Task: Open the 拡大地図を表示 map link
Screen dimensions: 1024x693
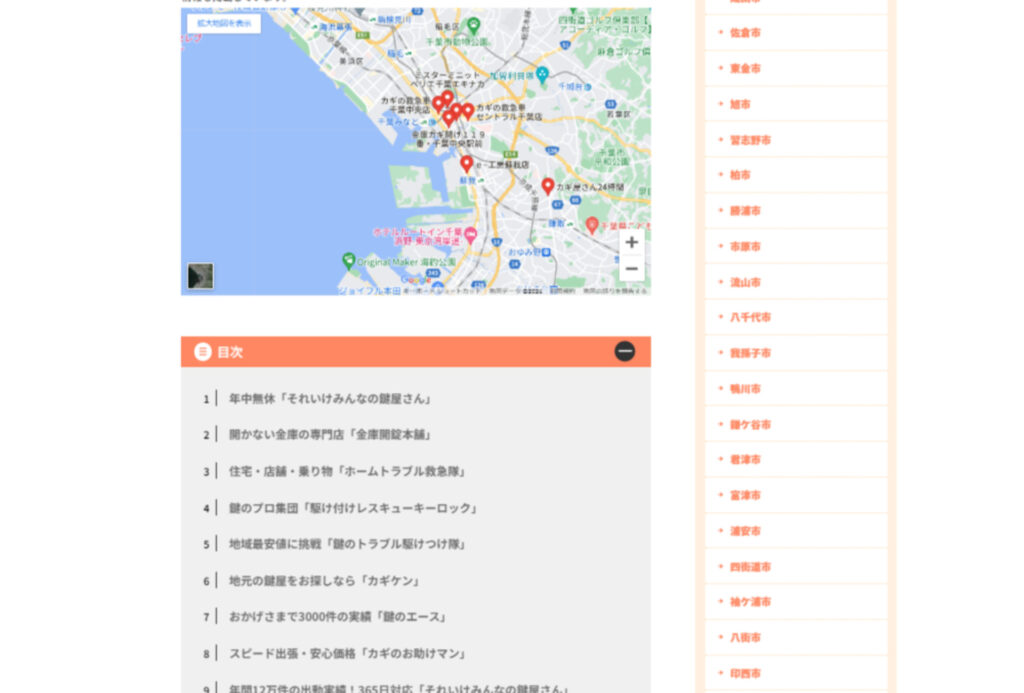Action: (222, 22)
